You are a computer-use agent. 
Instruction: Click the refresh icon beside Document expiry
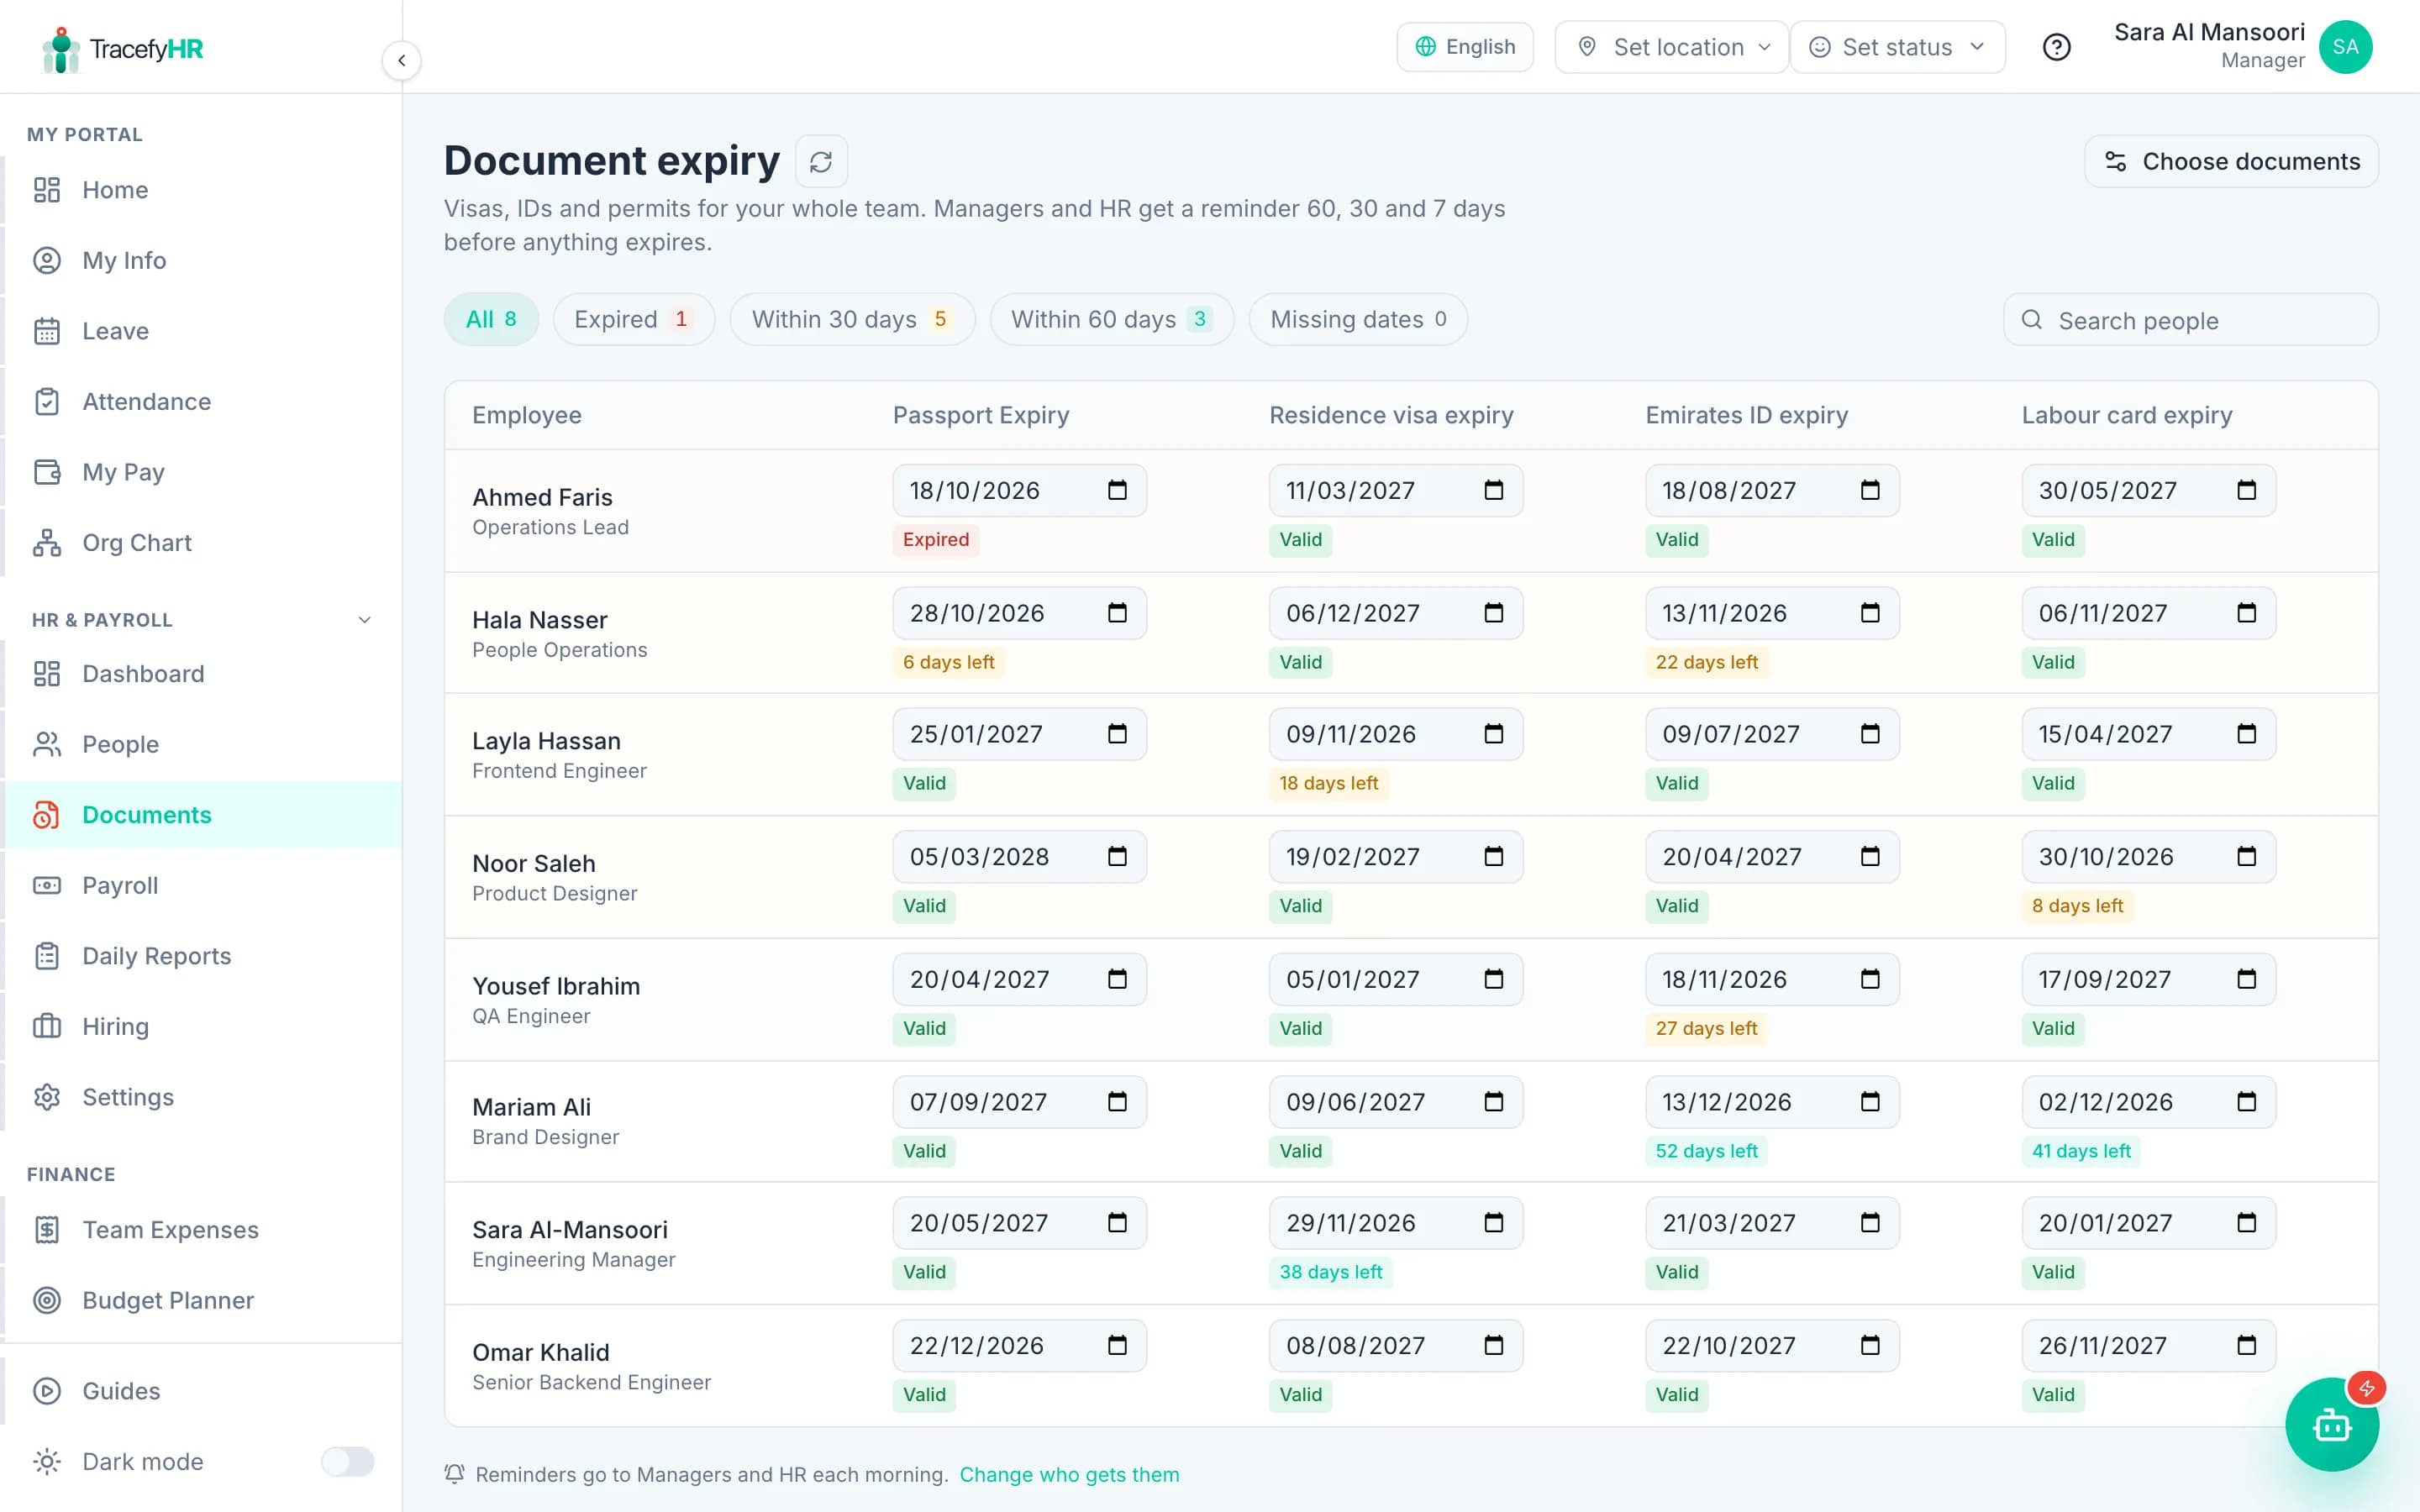[x=821, y=161]
